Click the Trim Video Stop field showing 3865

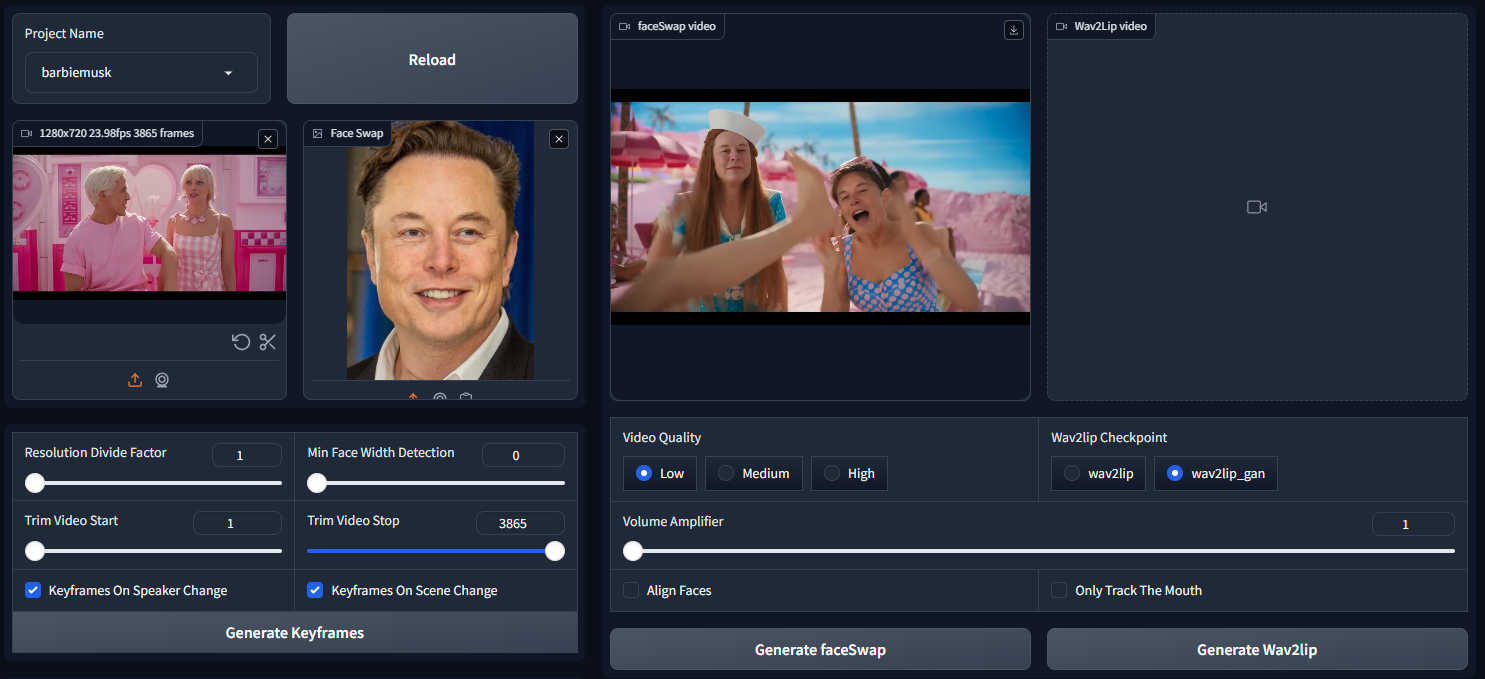pos(520,524)
